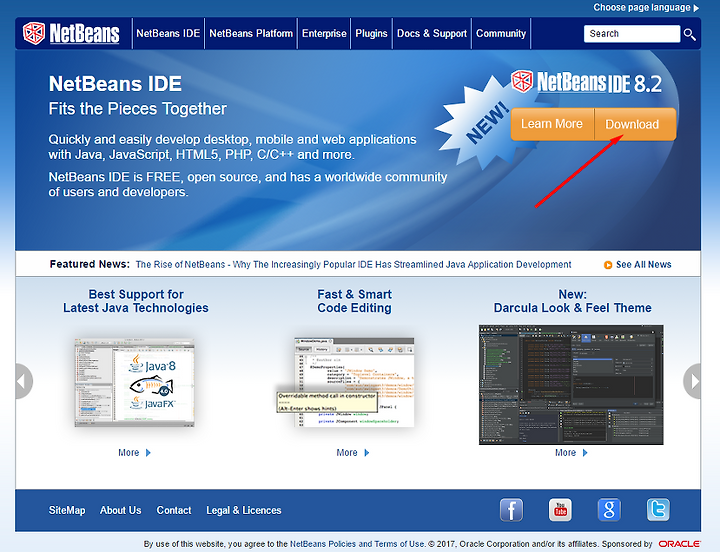
Task: Open the Twitter social icon
Action: (658, 510)
